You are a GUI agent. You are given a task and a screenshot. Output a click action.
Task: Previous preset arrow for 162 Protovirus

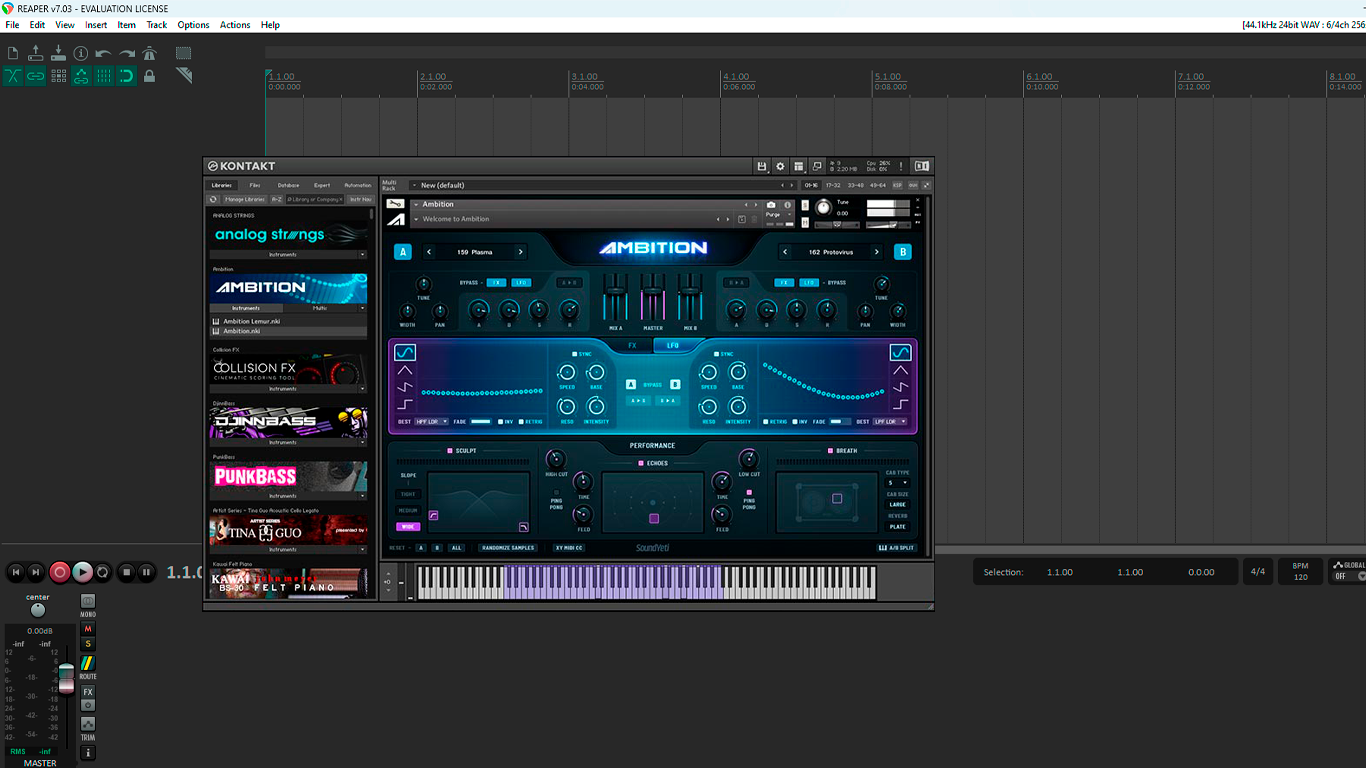[x=785, y=252]
